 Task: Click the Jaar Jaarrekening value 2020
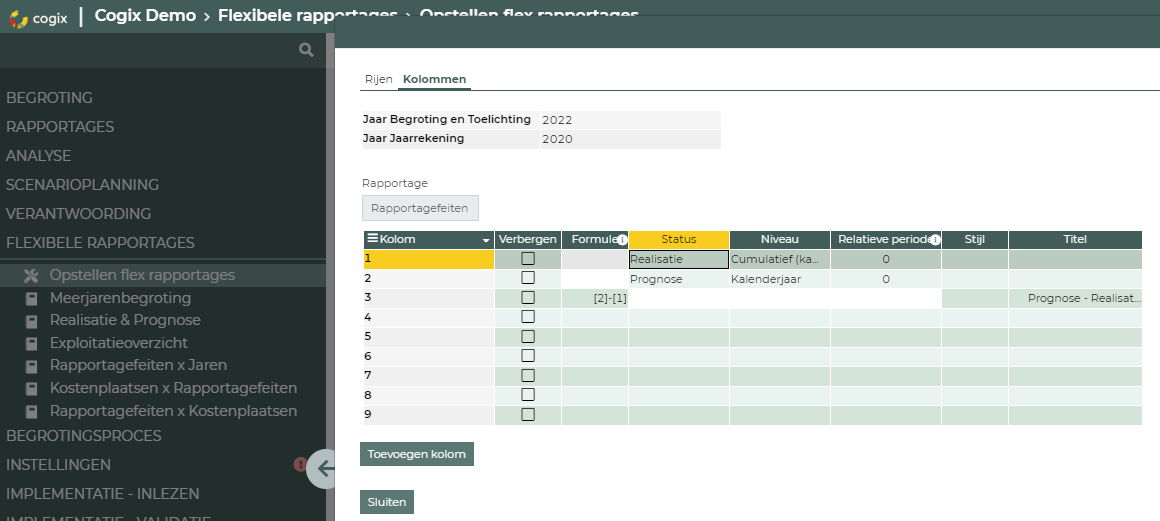(630, 139)
